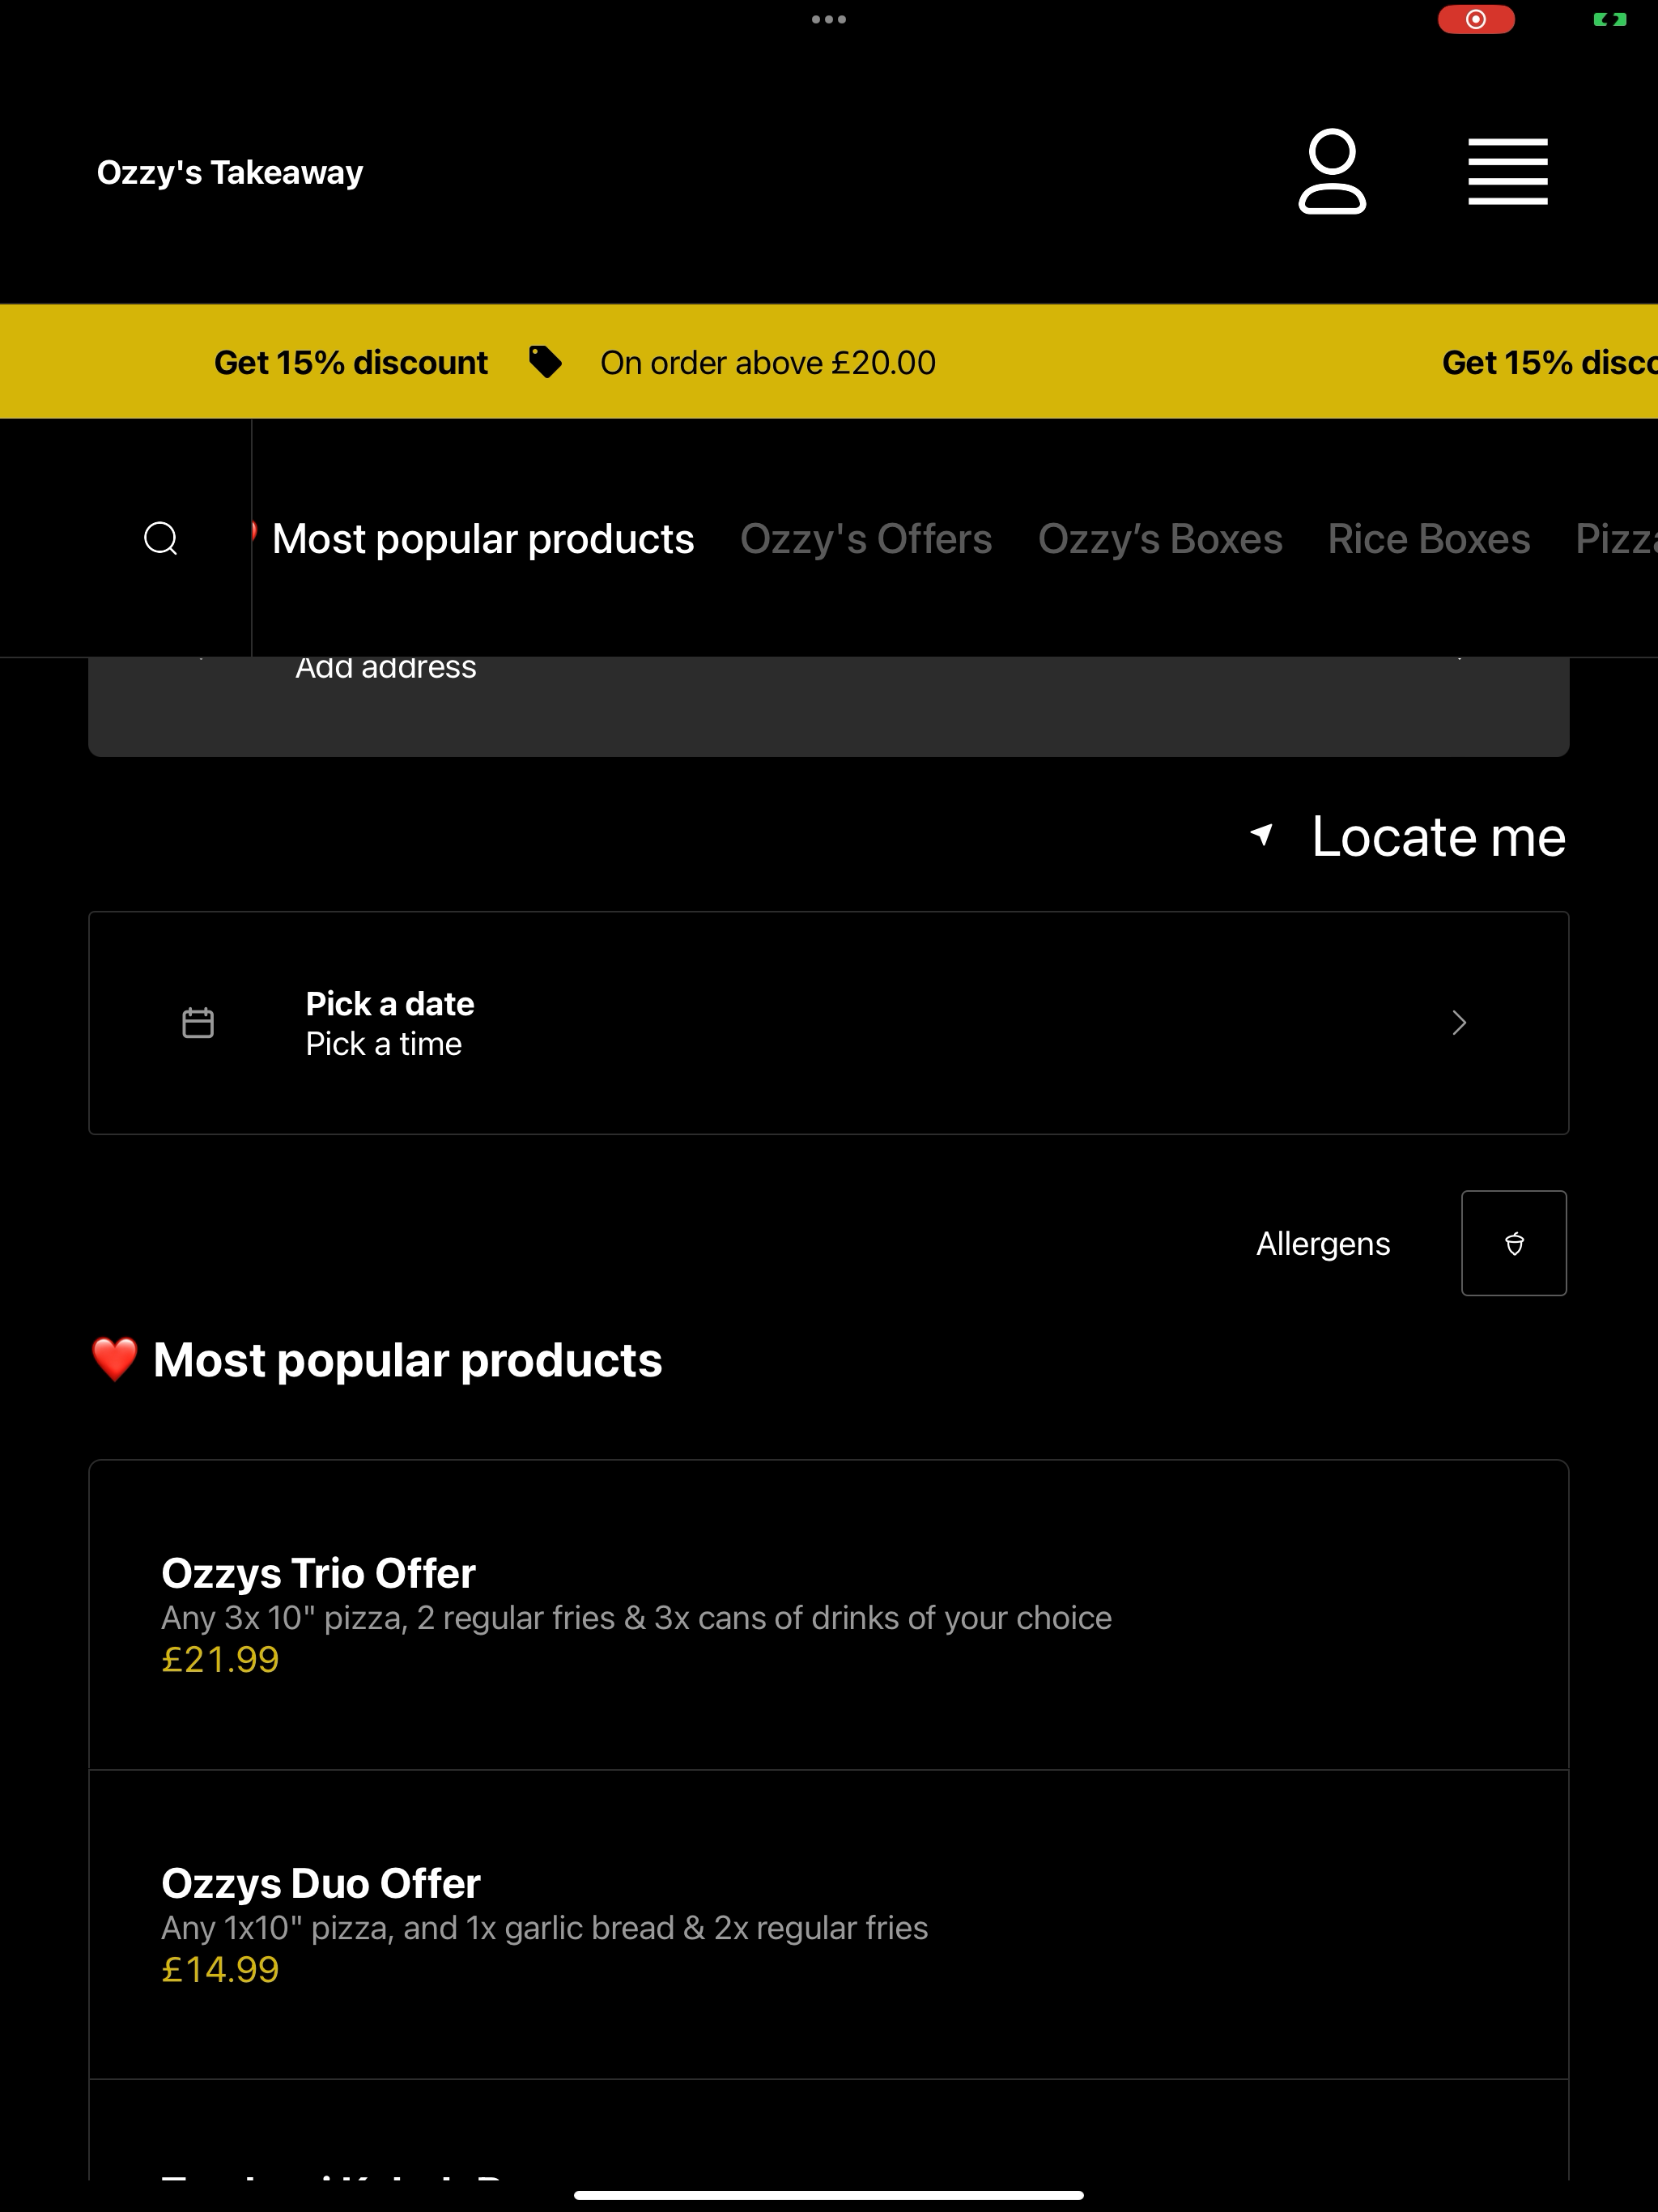Open the Pick a date time selector

click(x=829, y=1023)
